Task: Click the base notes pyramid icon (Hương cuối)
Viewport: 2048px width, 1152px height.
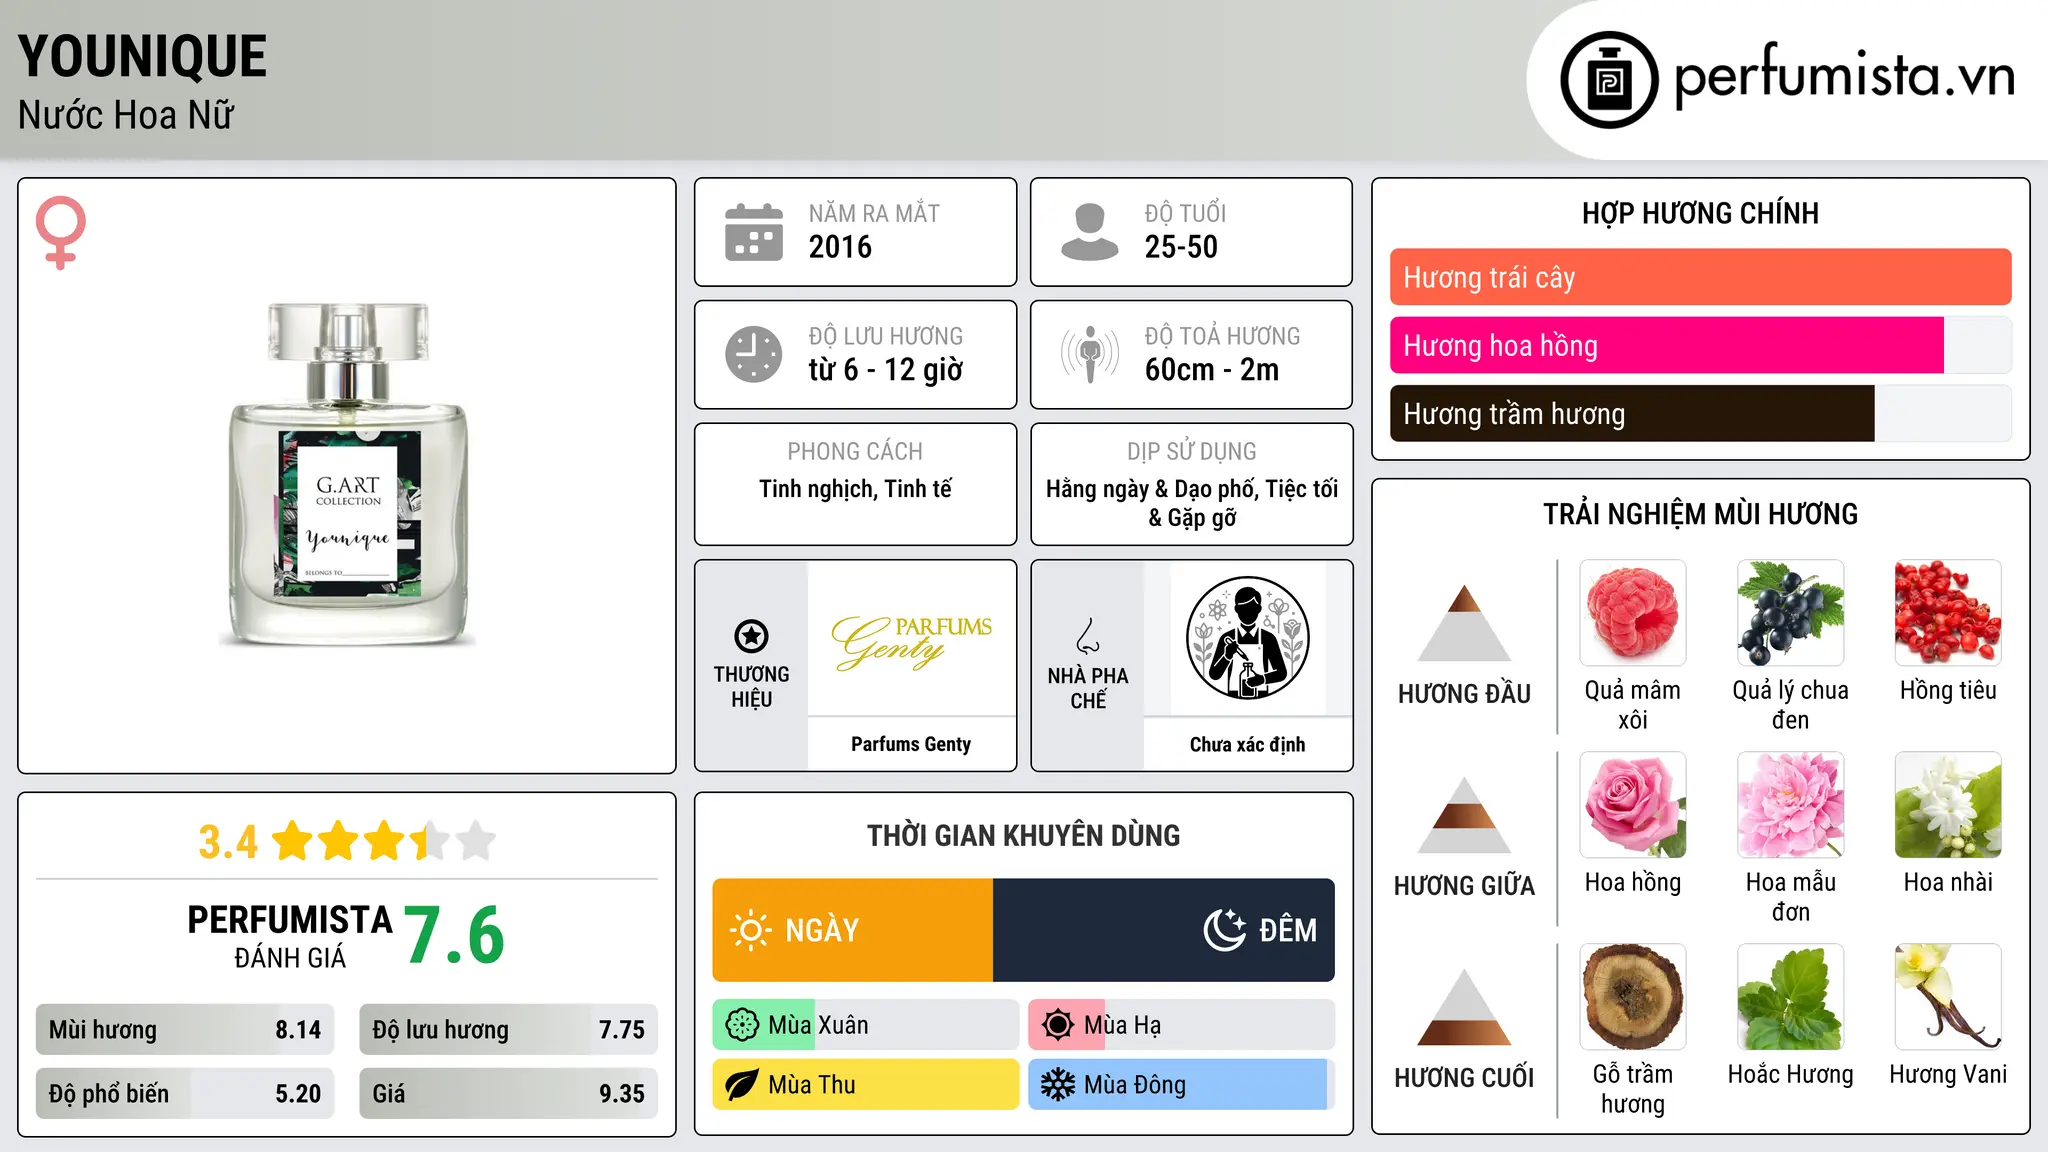Action: pyautogui.click(x=1464, y=1006)
